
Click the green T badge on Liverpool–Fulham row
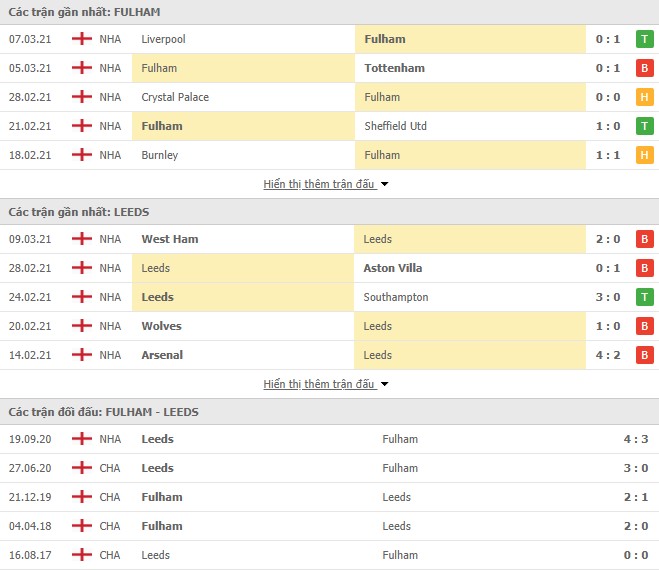pos(644,39)
